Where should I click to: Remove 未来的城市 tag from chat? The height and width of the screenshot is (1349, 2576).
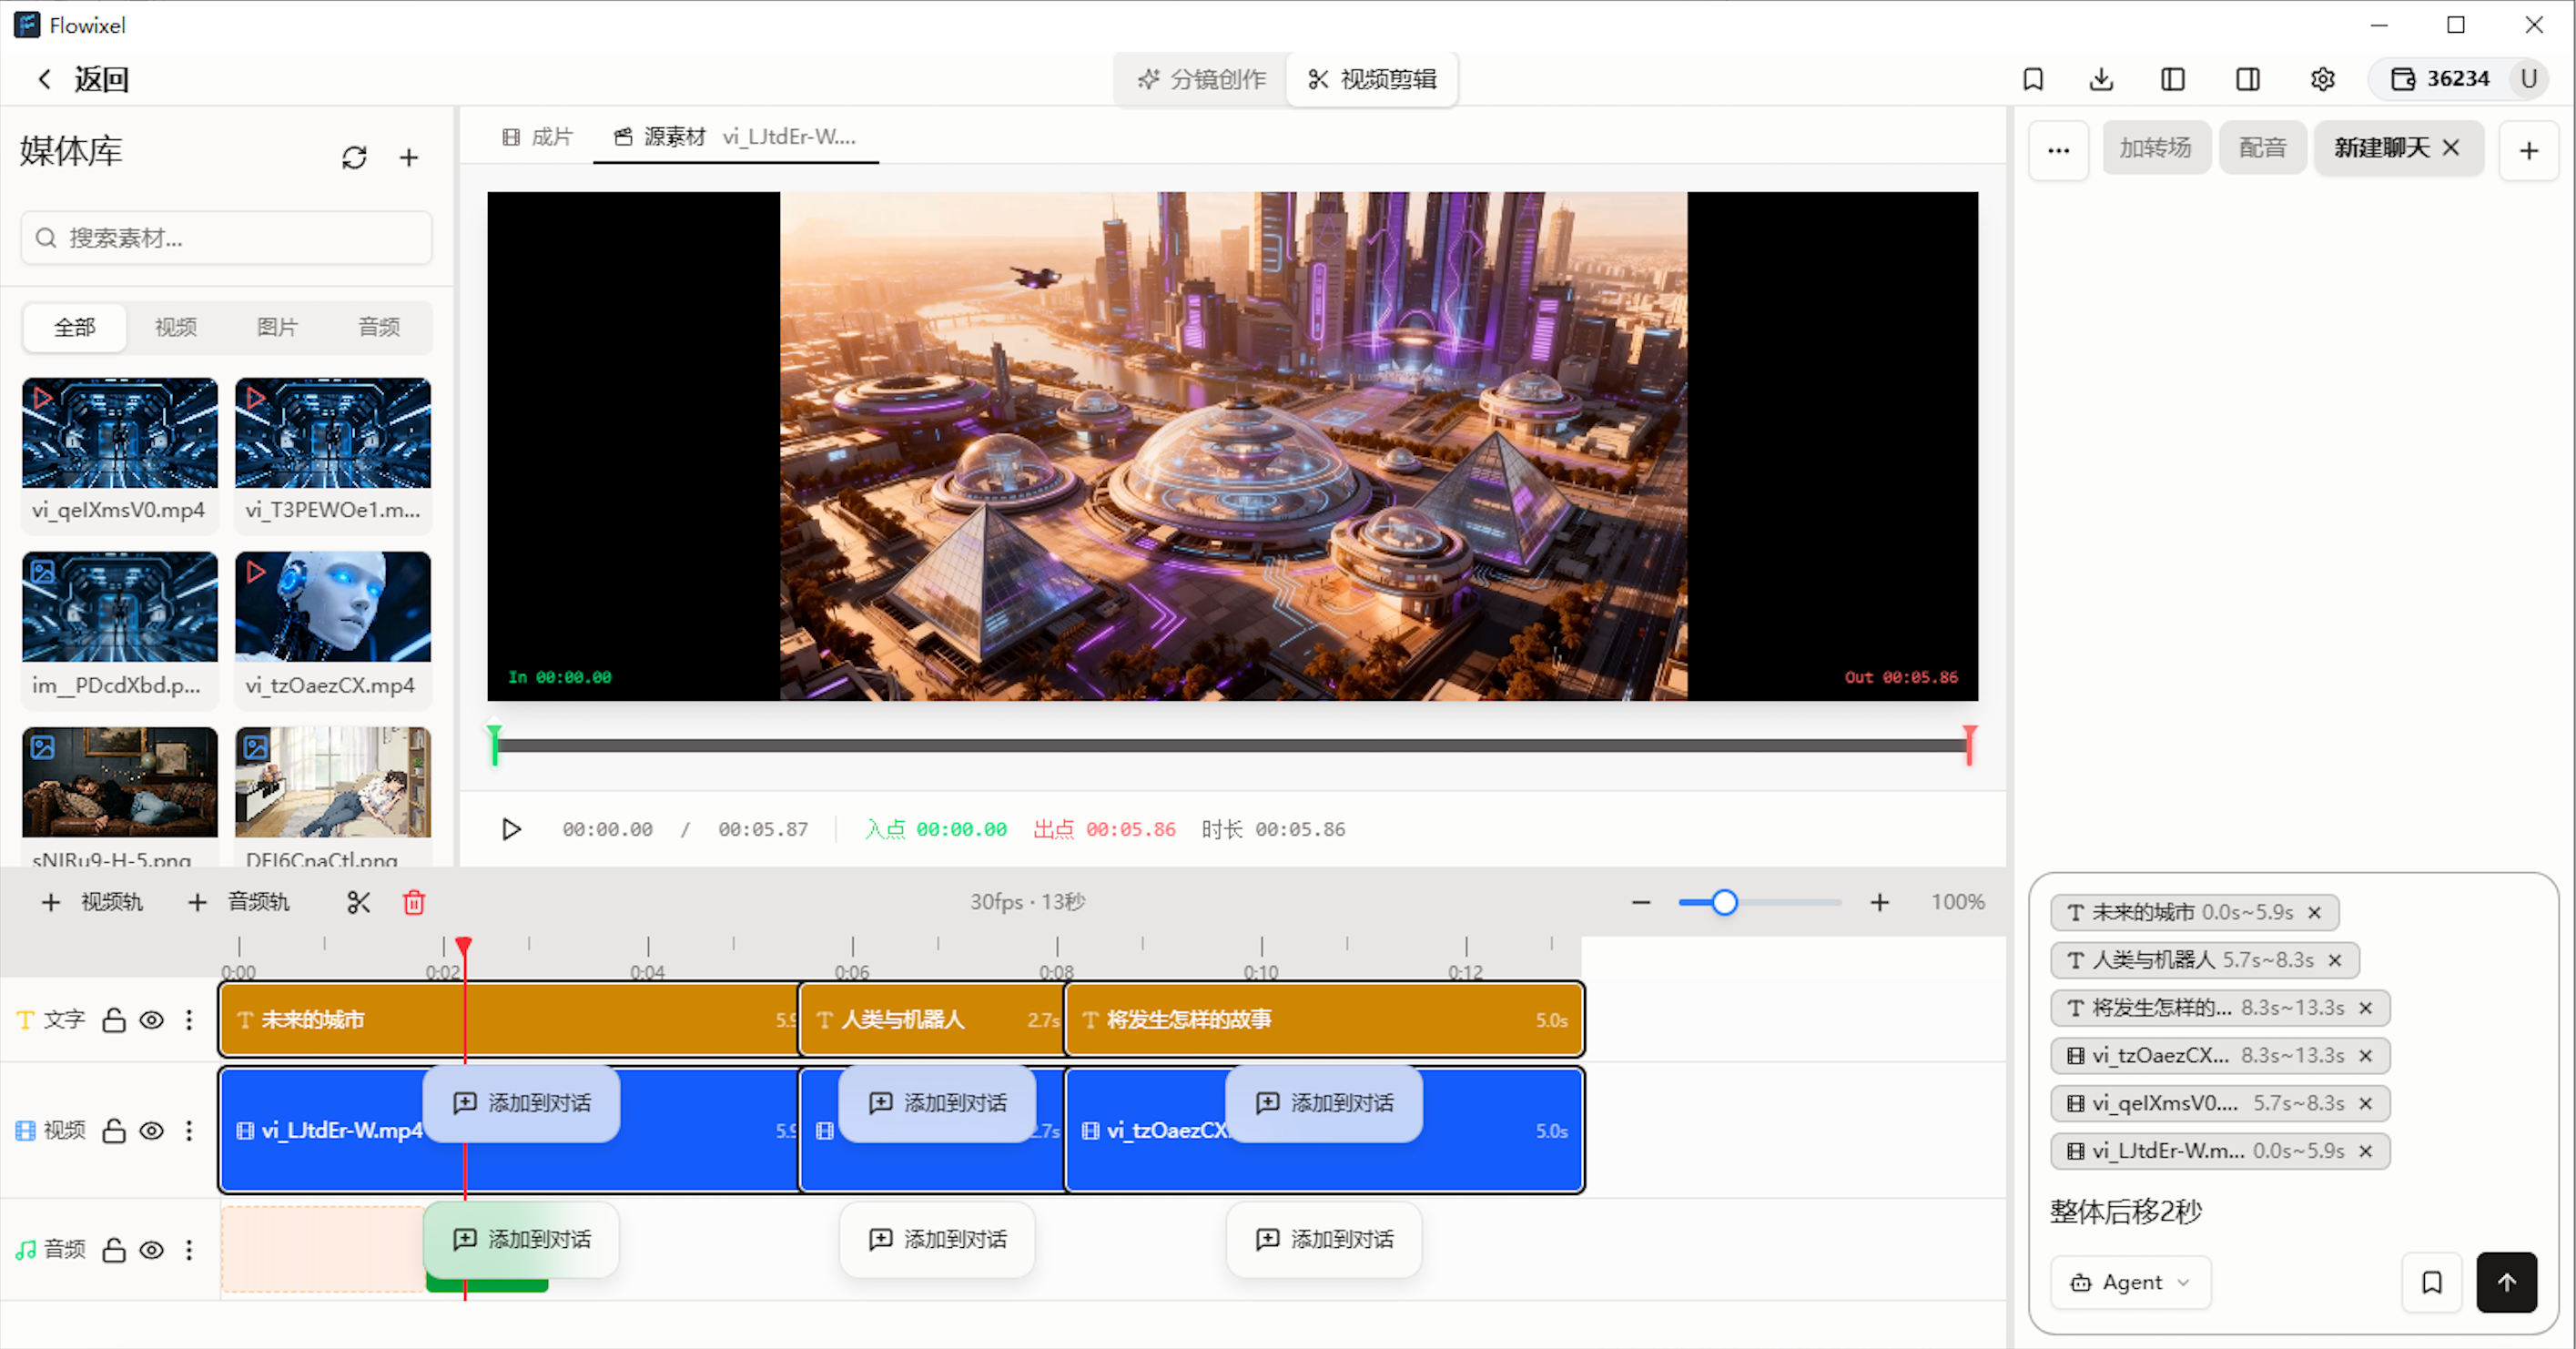(x=2315, y=912)
